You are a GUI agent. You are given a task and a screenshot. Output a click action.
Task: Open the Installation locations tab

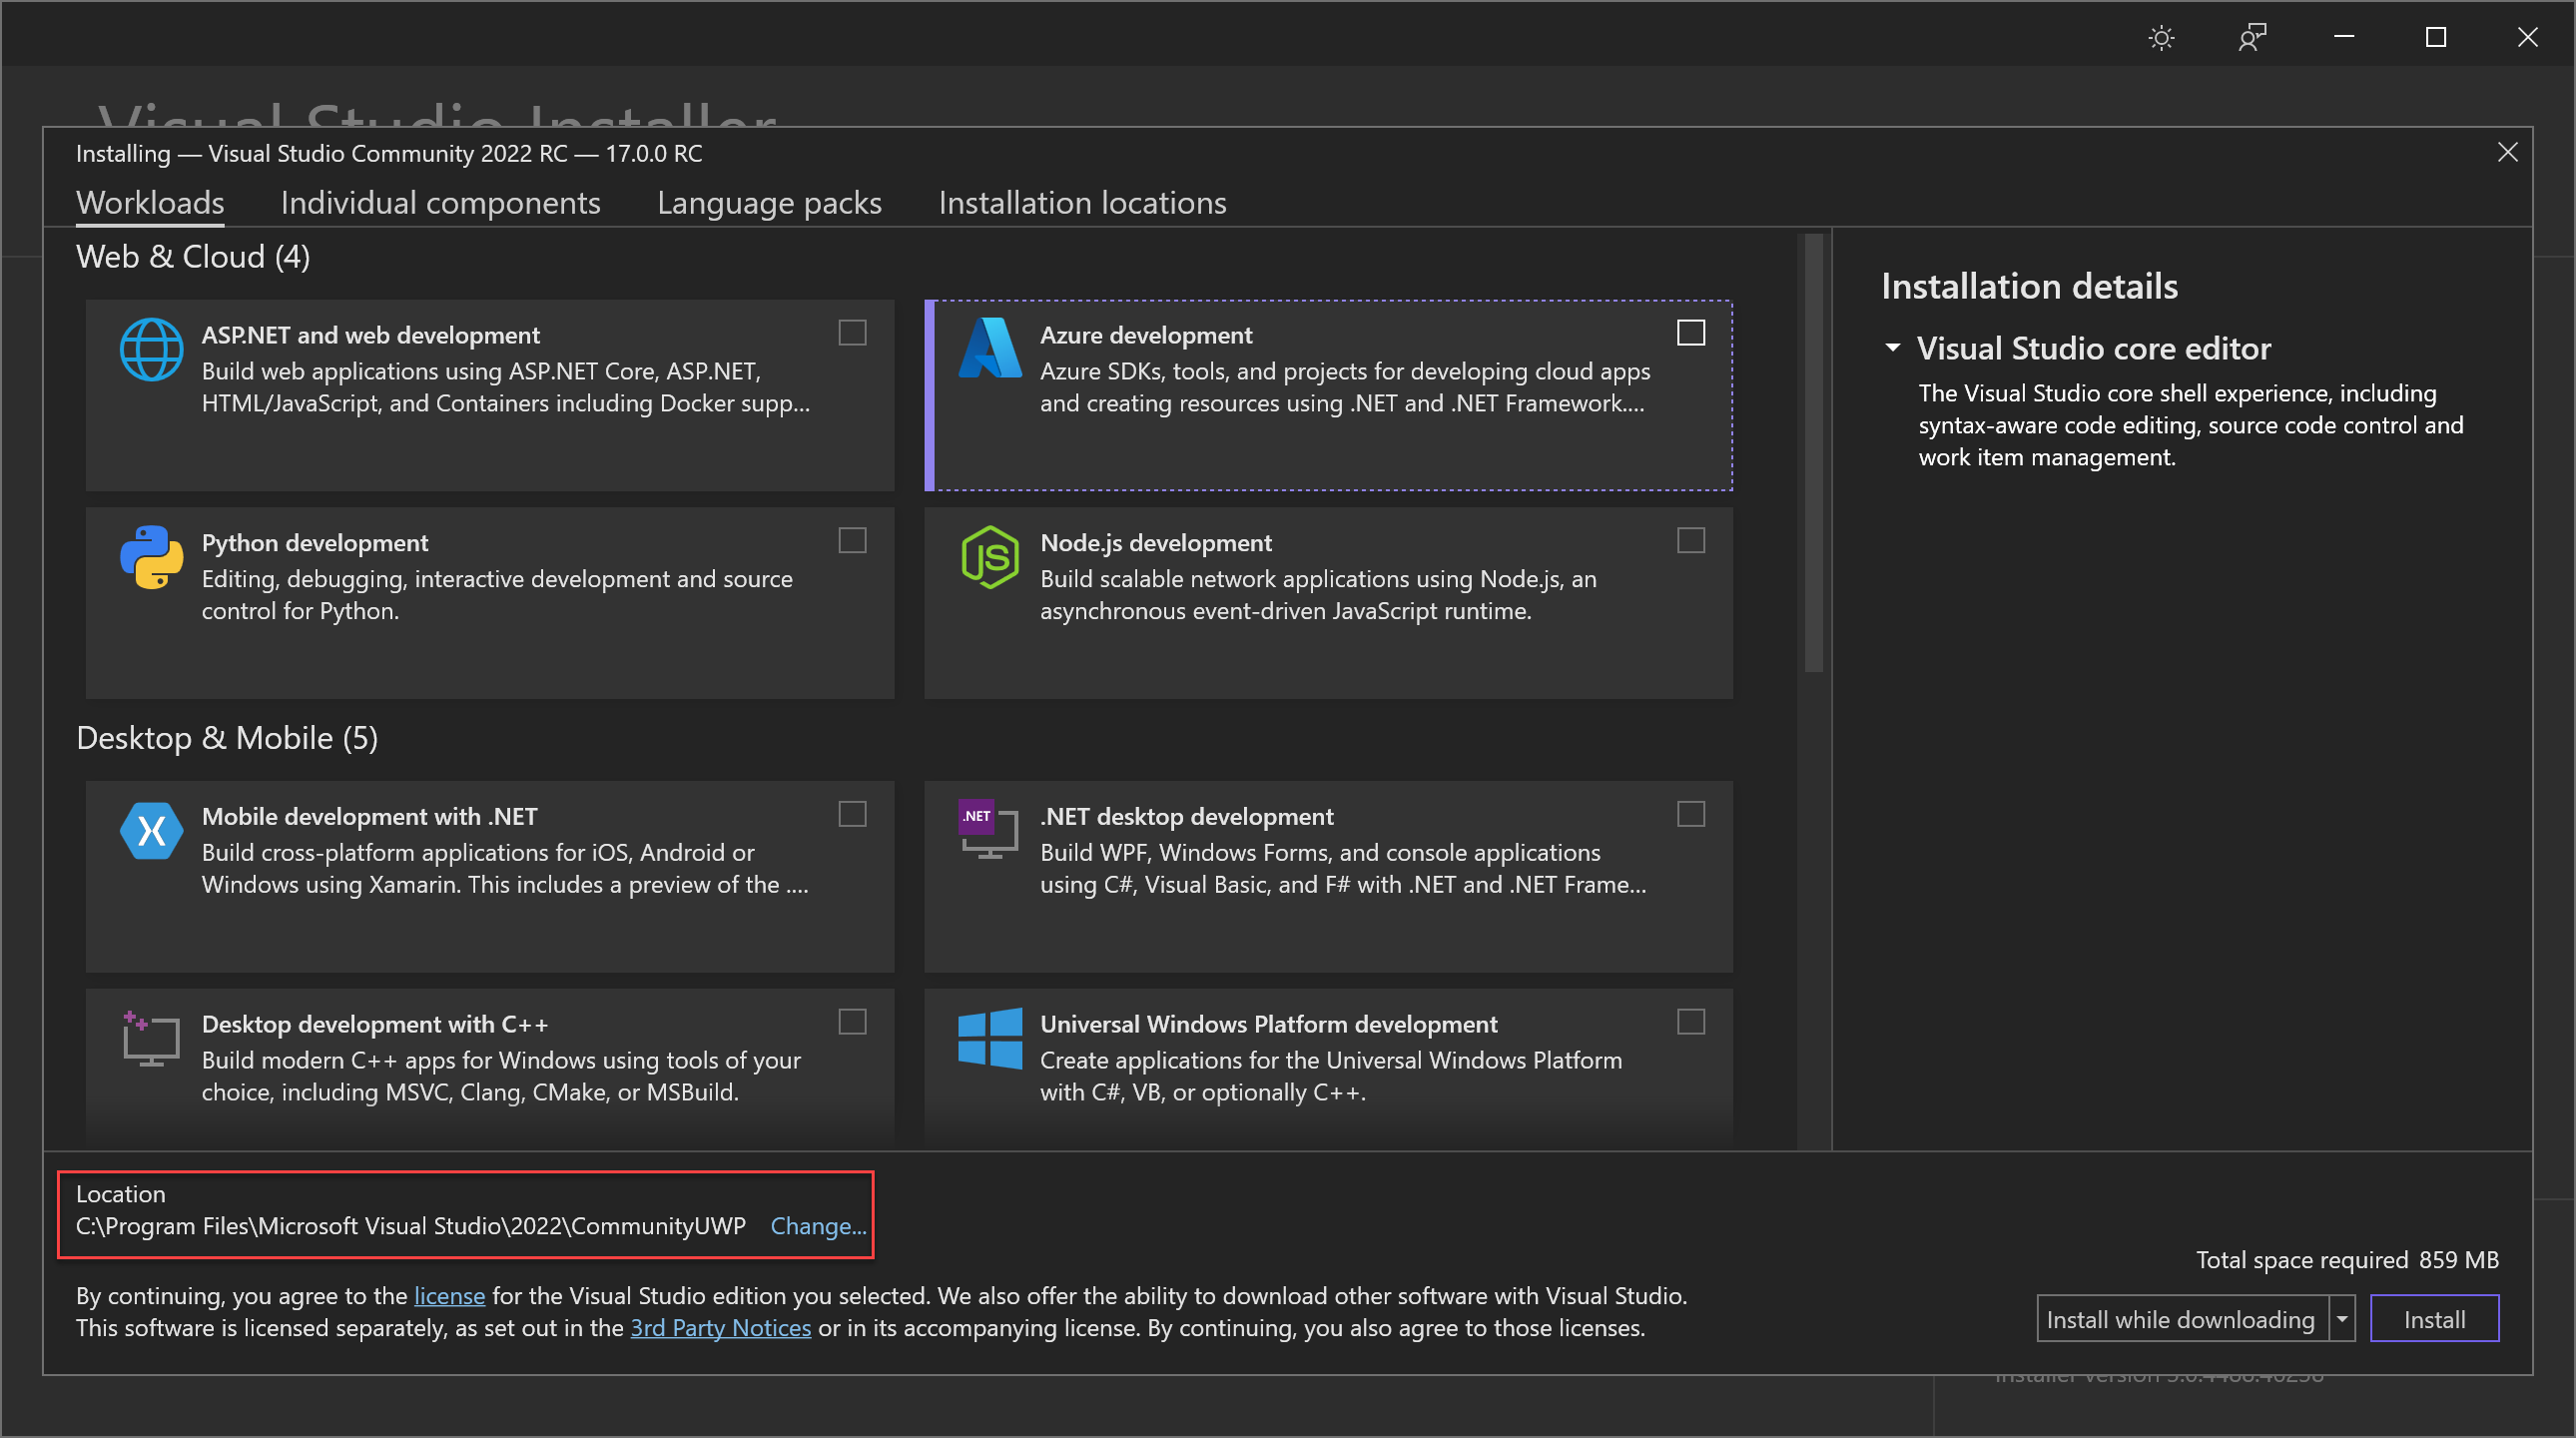(x=1082, y=203)
